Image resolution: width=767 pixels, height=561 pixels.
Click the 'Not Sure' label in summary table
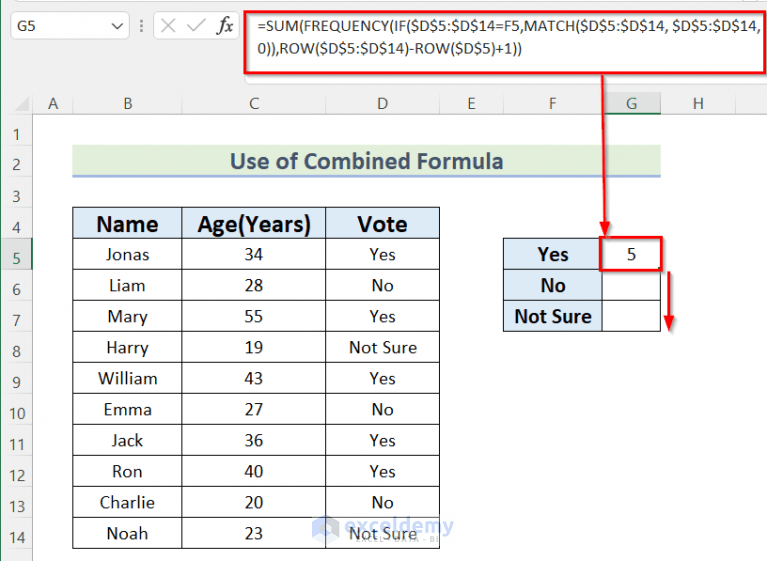(x=553, y=316)
